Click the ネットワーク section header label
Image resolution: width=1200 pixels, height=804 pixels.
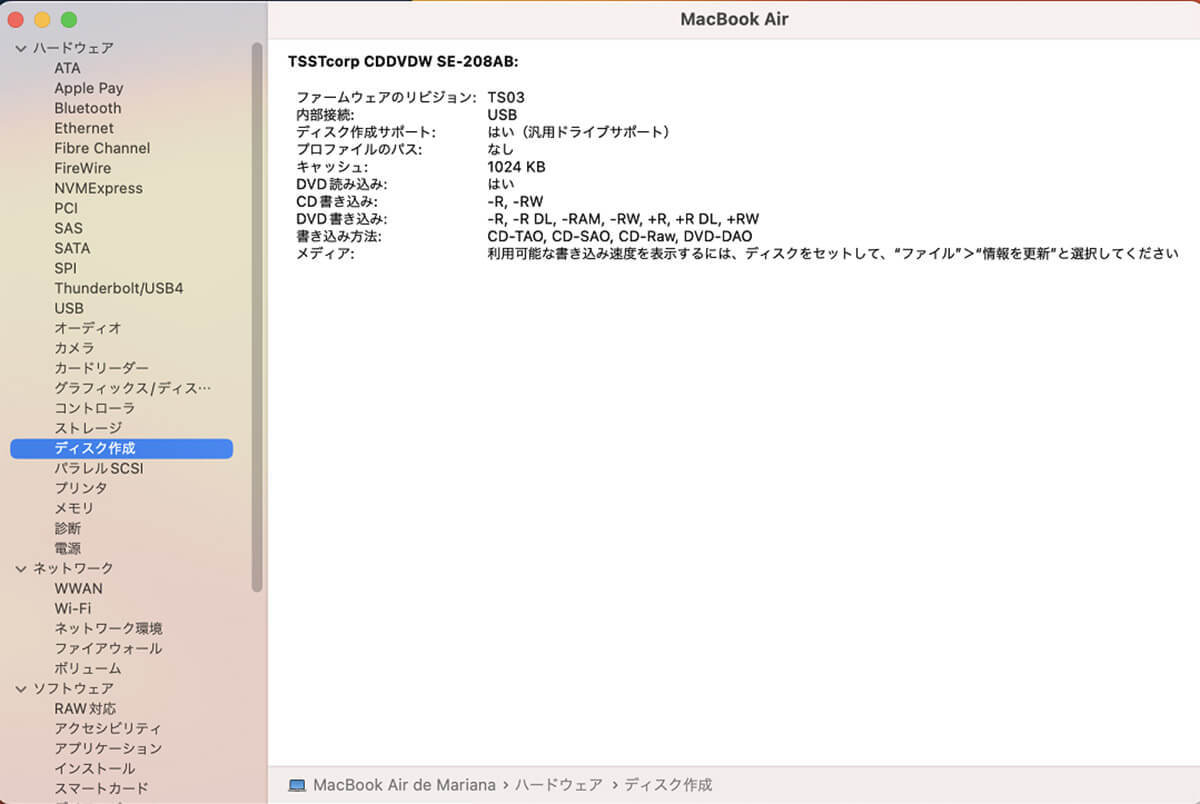(73, 568)
